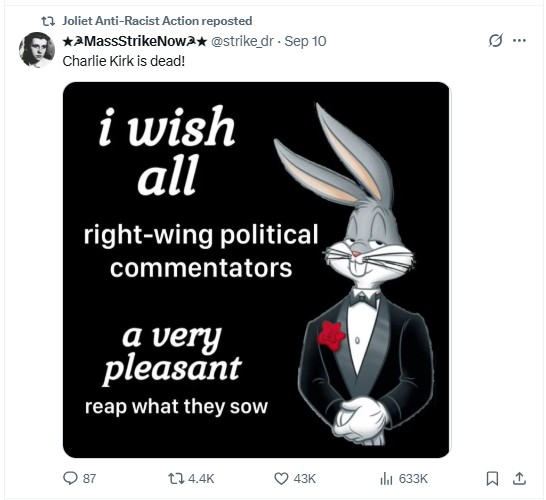Viewport: 546px width, 500px height.
Task: Like the post with the heart icon
Action: coord(281,478)
